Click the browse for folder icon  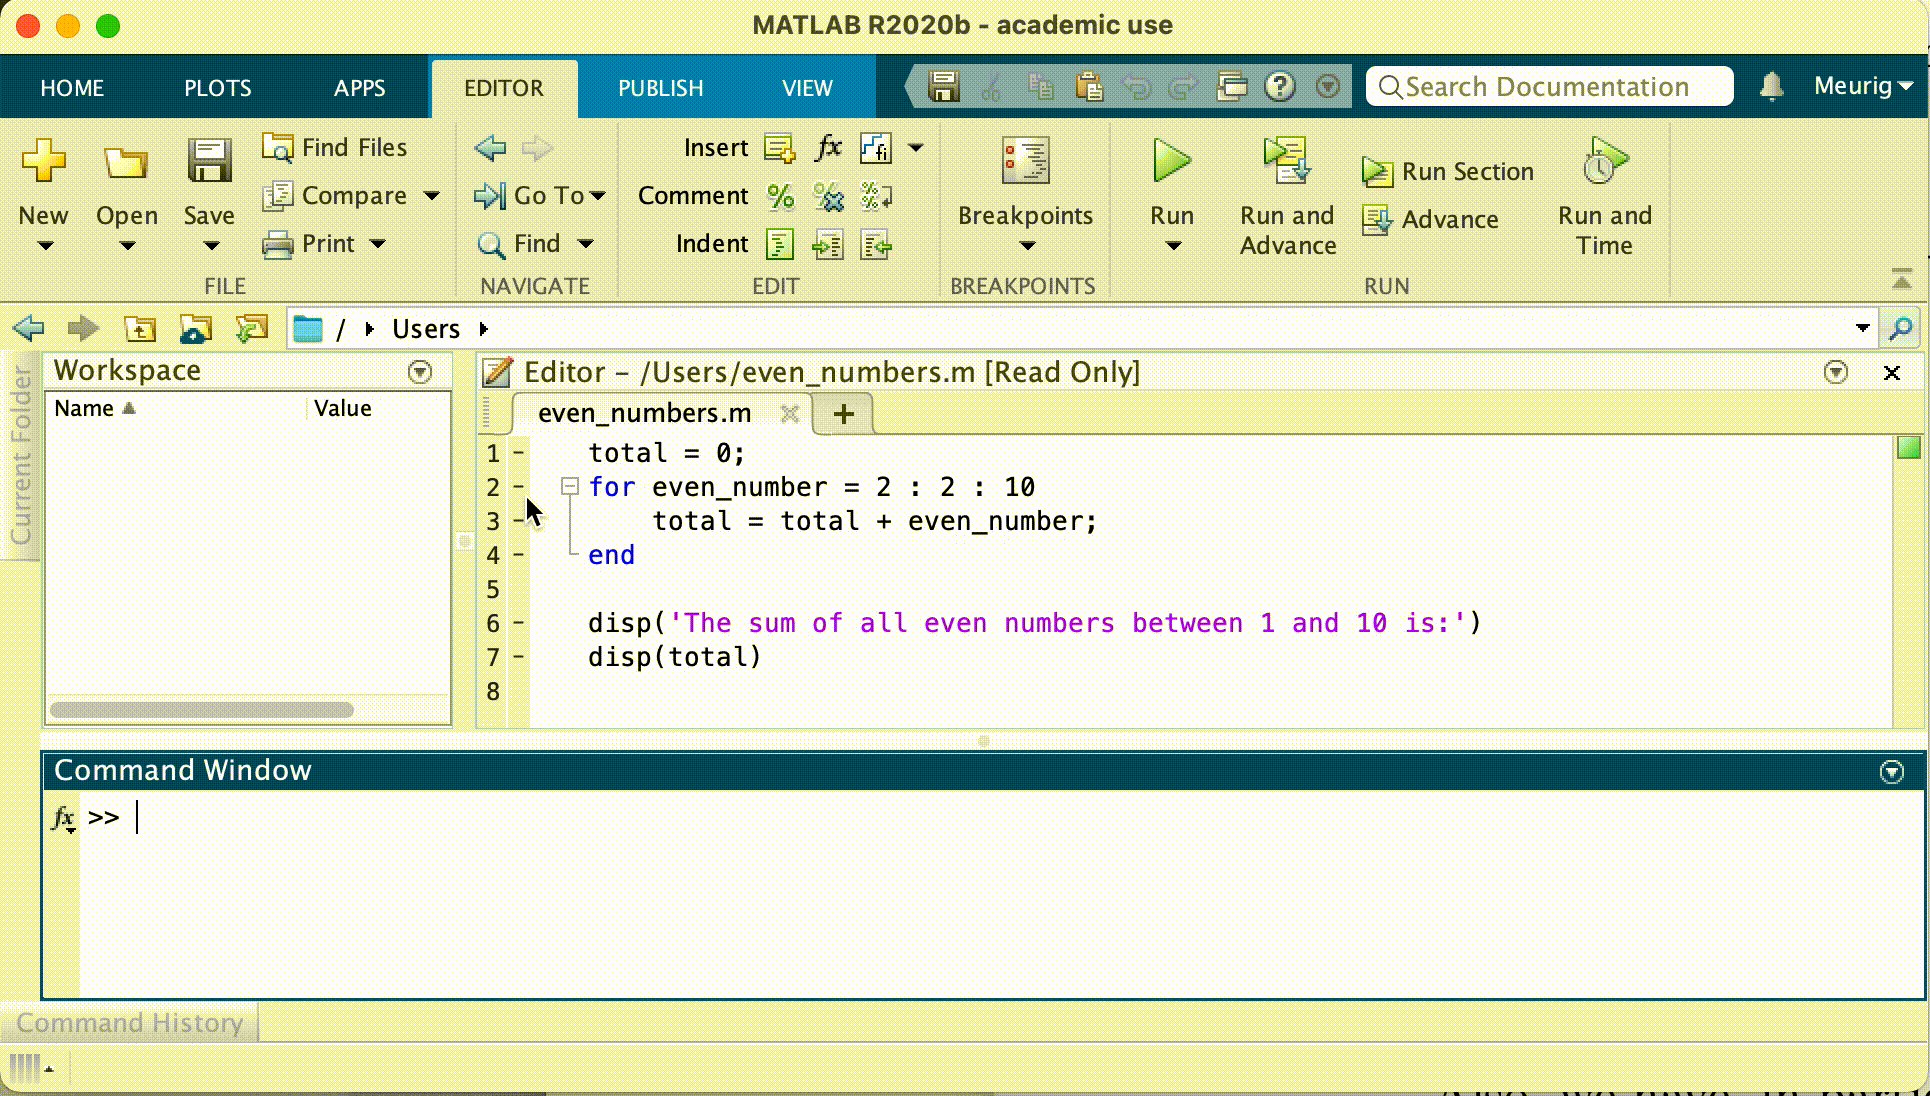pos(196,328)
